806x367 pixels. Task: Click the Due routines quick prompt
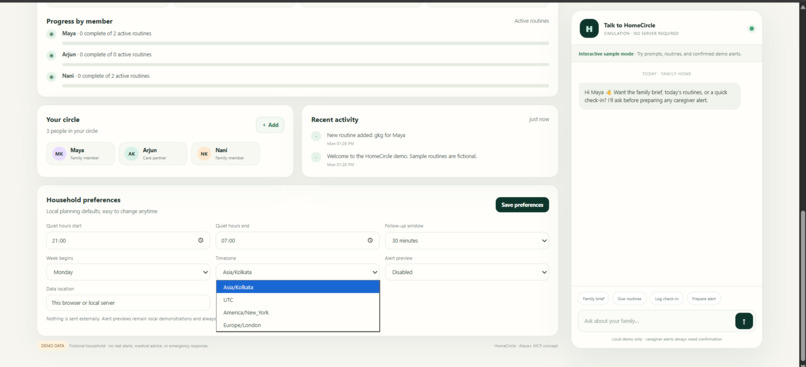[x=629, y=299]
